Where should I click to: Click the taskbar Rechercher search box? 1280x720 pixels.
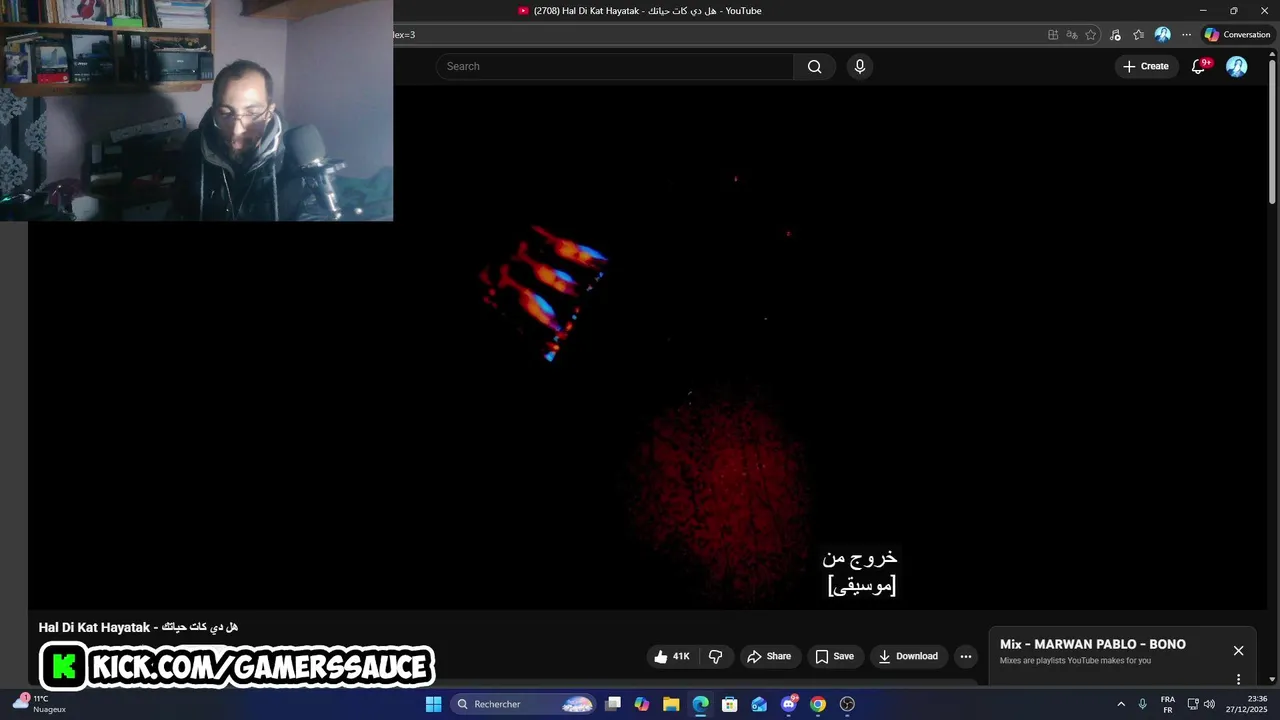click(x=524, y=704)
